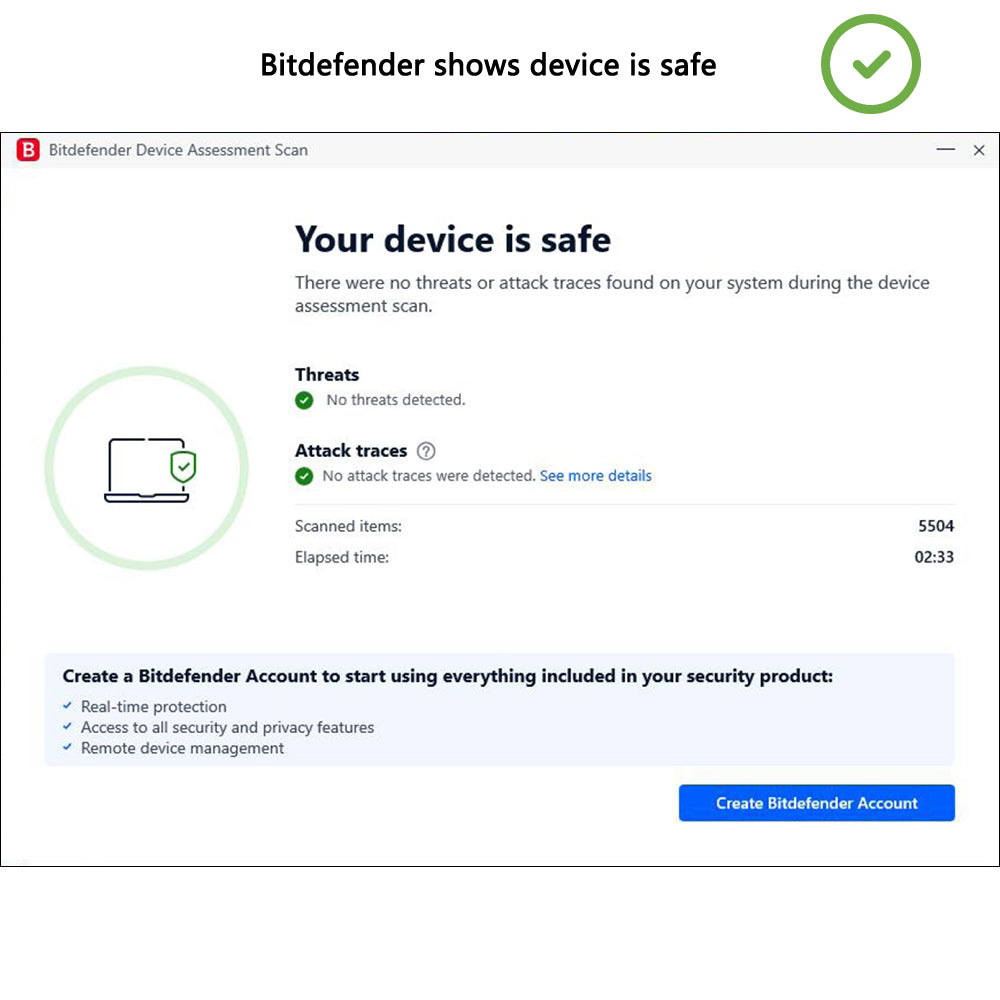
Task: Click the green check beside No threats detected
Action: coord(304,400)
